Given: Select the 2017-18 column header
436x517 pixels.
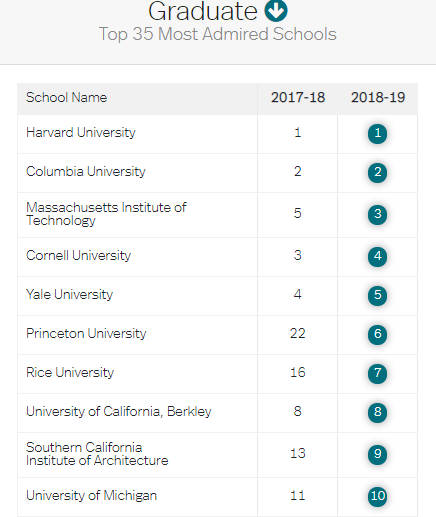Looking at the screenshot, I should point(298,98).
